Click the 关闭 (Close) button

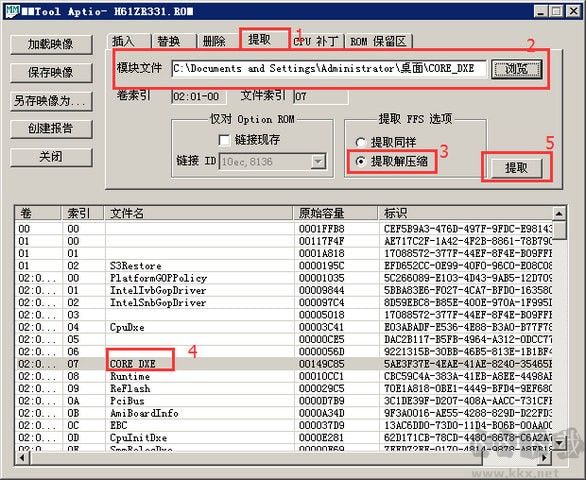point(51,157)
